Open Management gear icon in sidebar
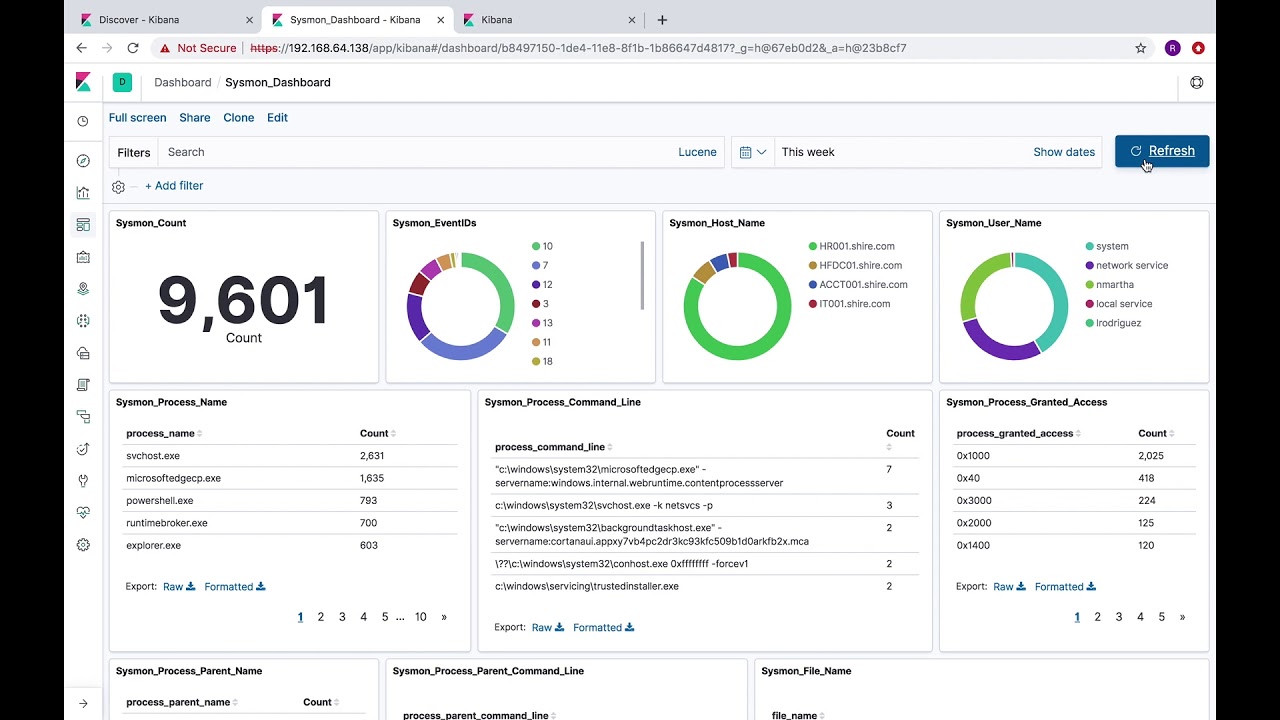The image size is (1280, 720). [83, 545]
